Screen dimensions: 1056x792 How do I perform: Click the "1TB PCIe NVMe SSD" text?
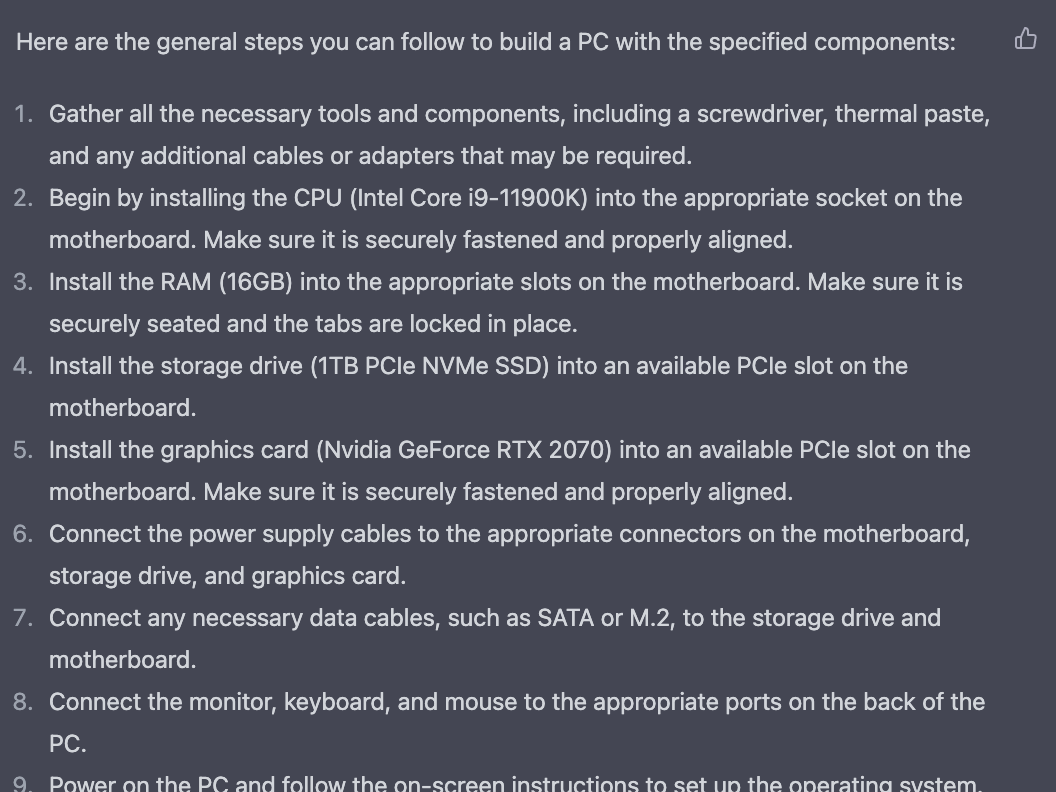(x=429, y=366)
